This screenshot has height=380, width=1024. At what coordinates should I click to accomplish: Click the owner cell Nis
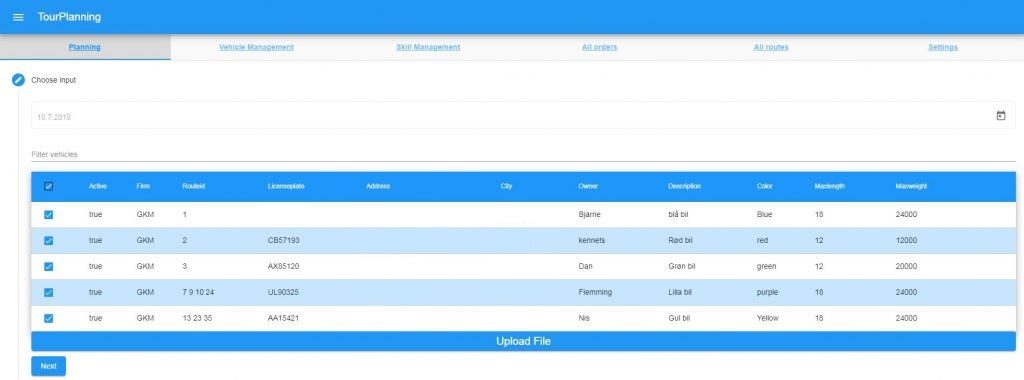(584, 318)
